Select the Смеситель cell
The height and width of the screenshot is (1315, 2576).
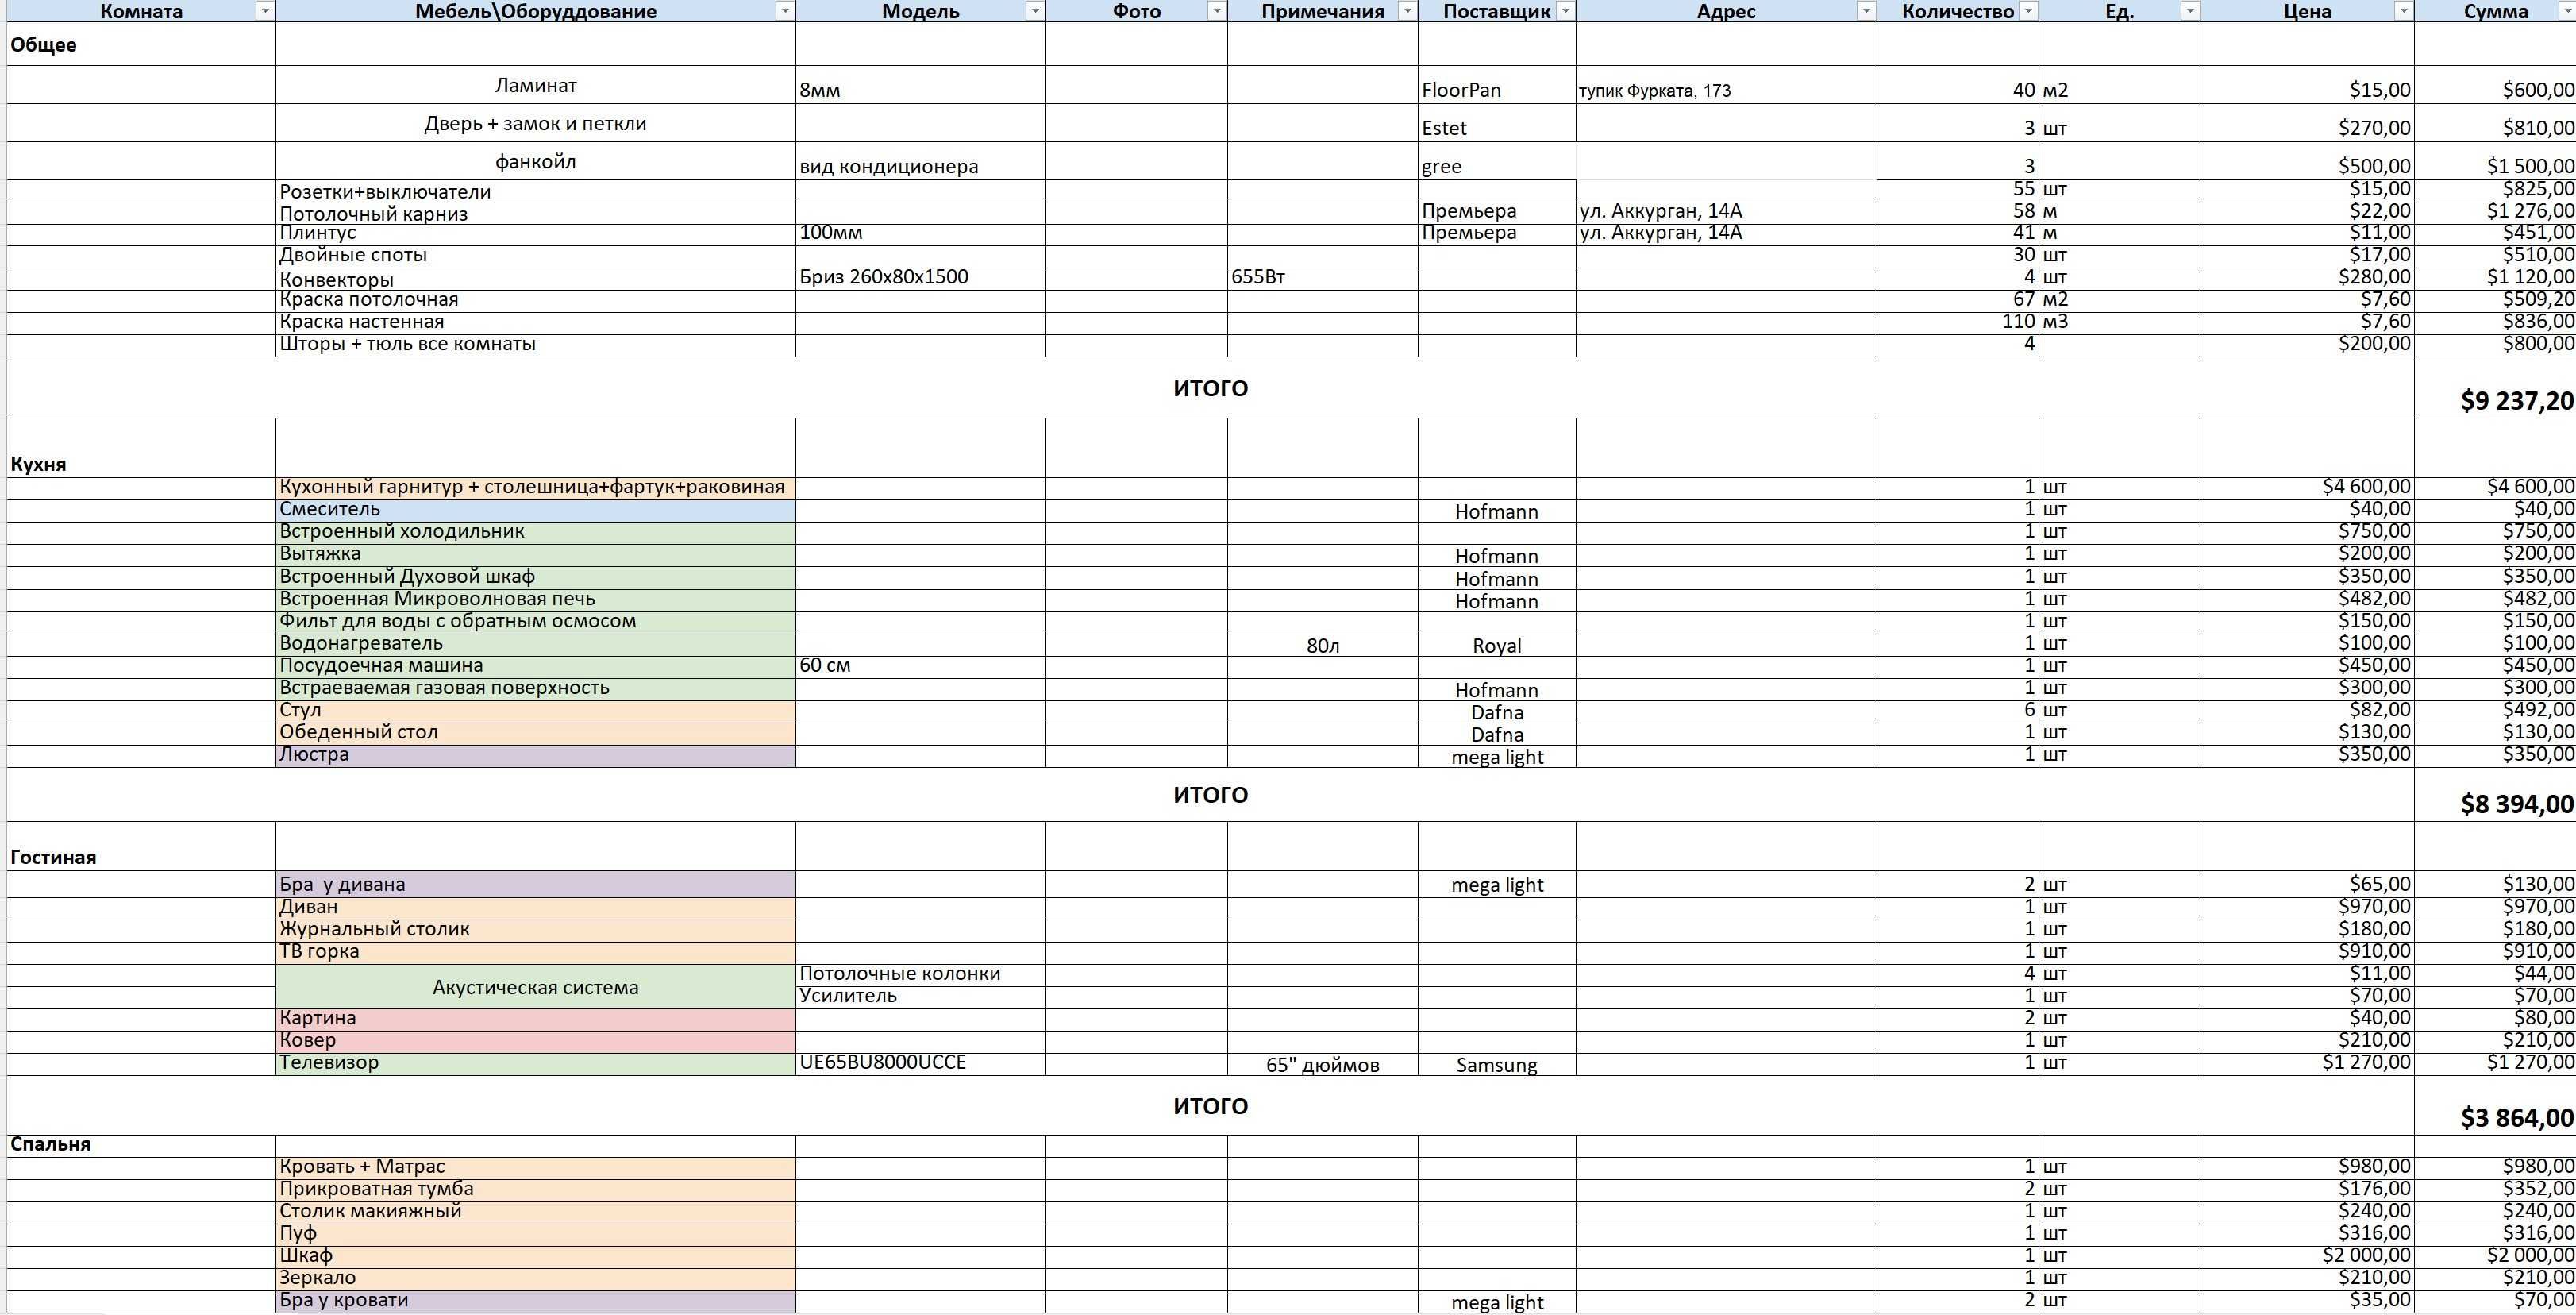coord(536,510)
